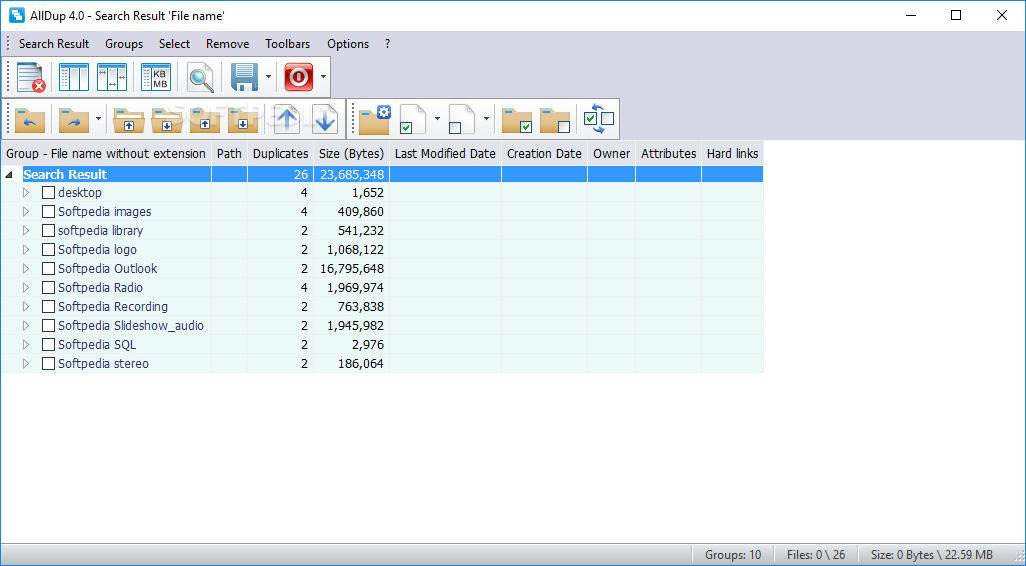Click the 16,795,648 size cell

[x=351, y=268]
